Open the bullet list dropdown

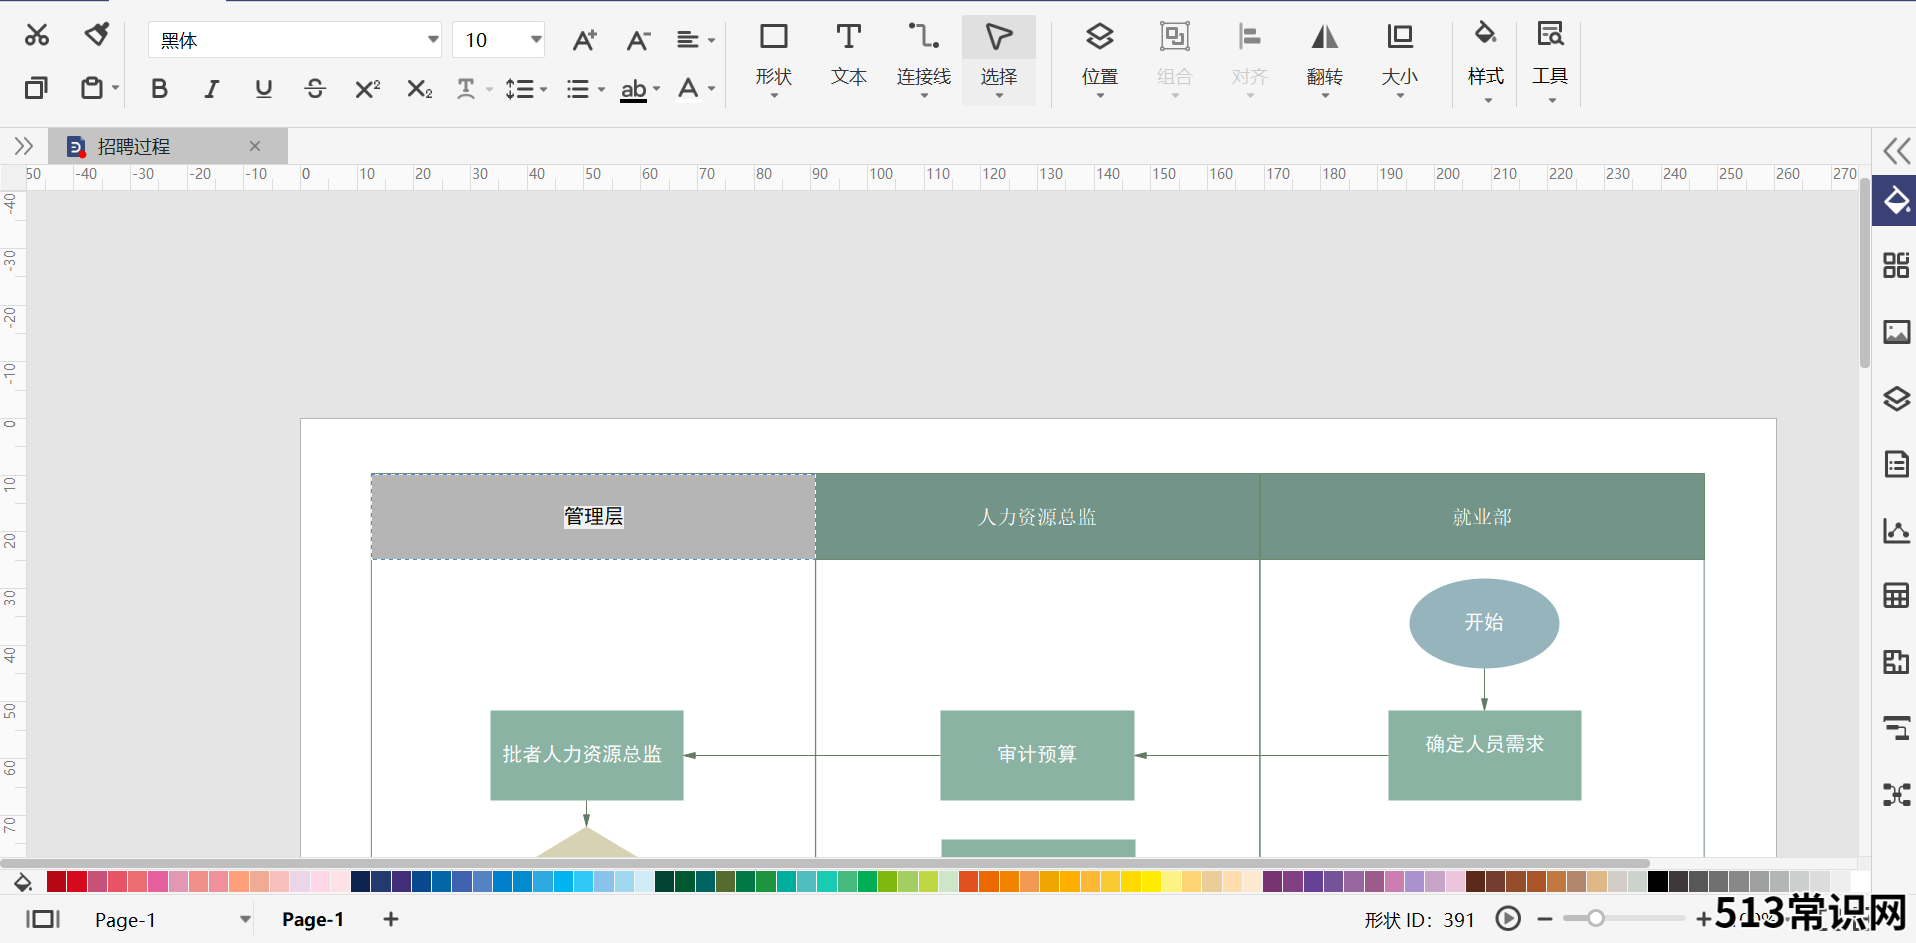(585, 89)
